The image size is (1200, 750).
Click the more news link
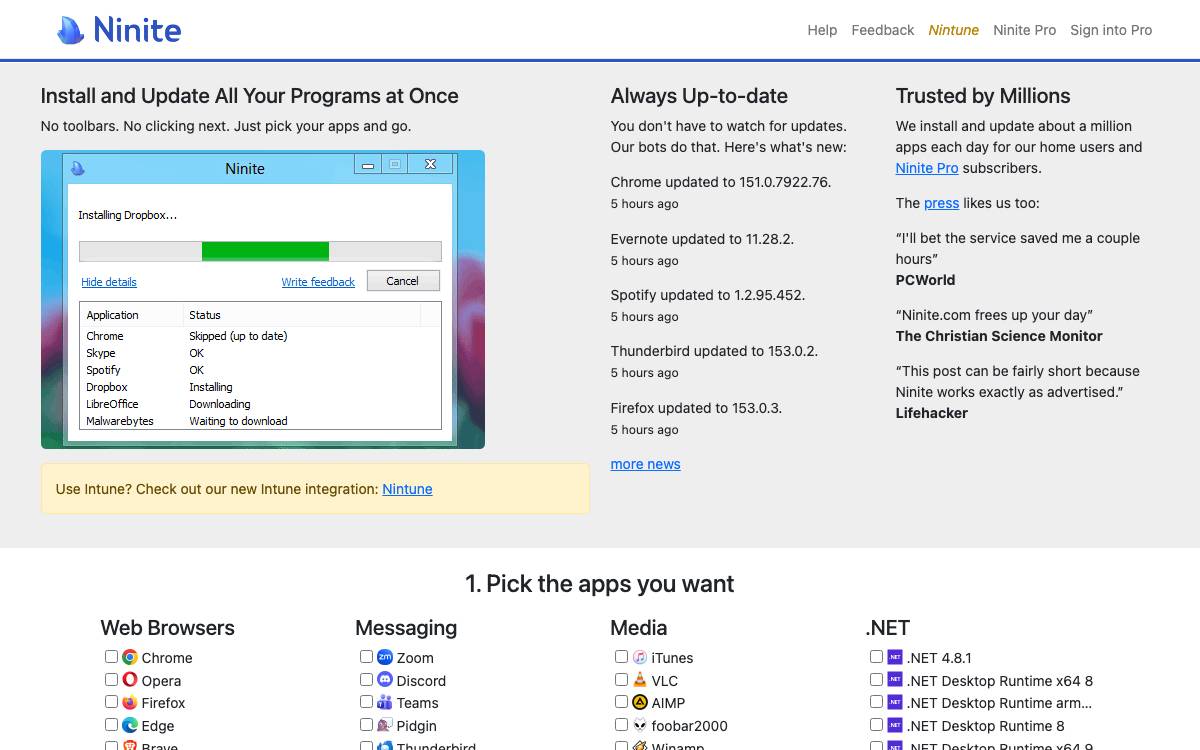[x=646, y=464]
